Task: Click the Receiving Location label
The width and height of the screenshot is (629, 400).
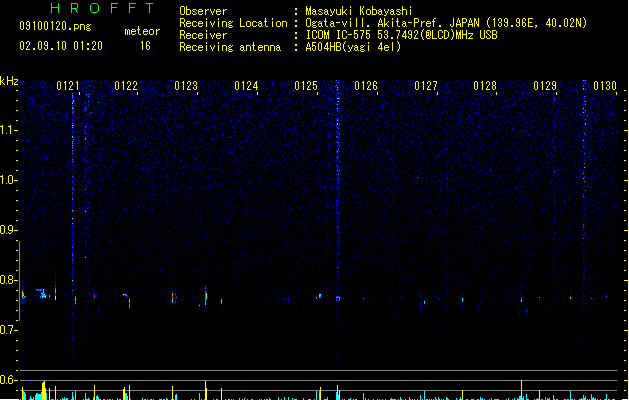Action: [233, 23]
